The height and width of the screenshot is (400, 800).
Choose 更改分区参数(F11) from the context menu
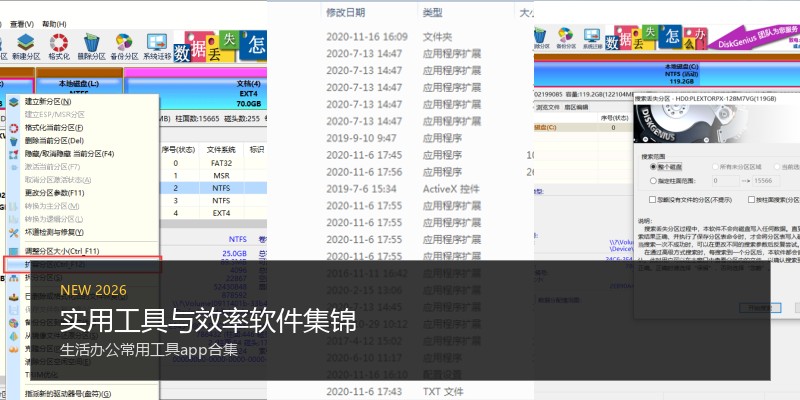(55, 193)
